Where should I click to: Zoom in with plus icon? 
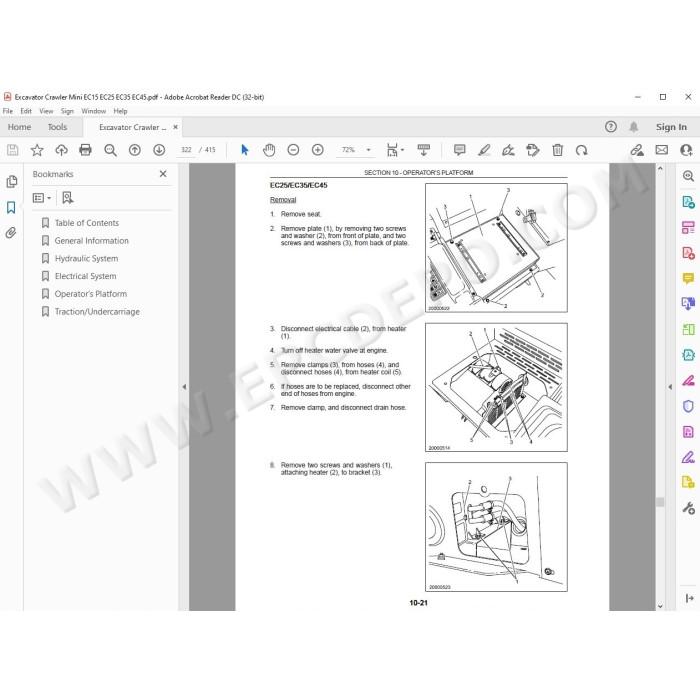pos(317,150)
